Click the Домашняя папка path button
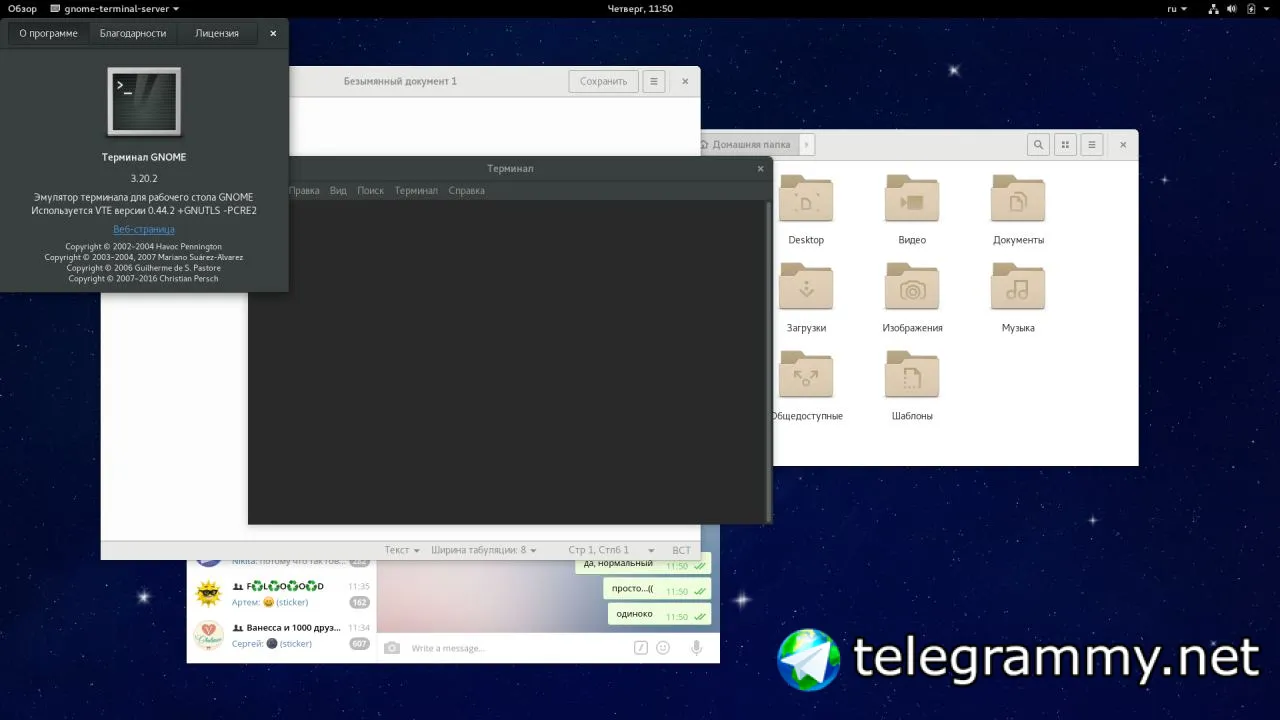The width and height of the screenshot is (1280, 720). [x=750, y=145]
